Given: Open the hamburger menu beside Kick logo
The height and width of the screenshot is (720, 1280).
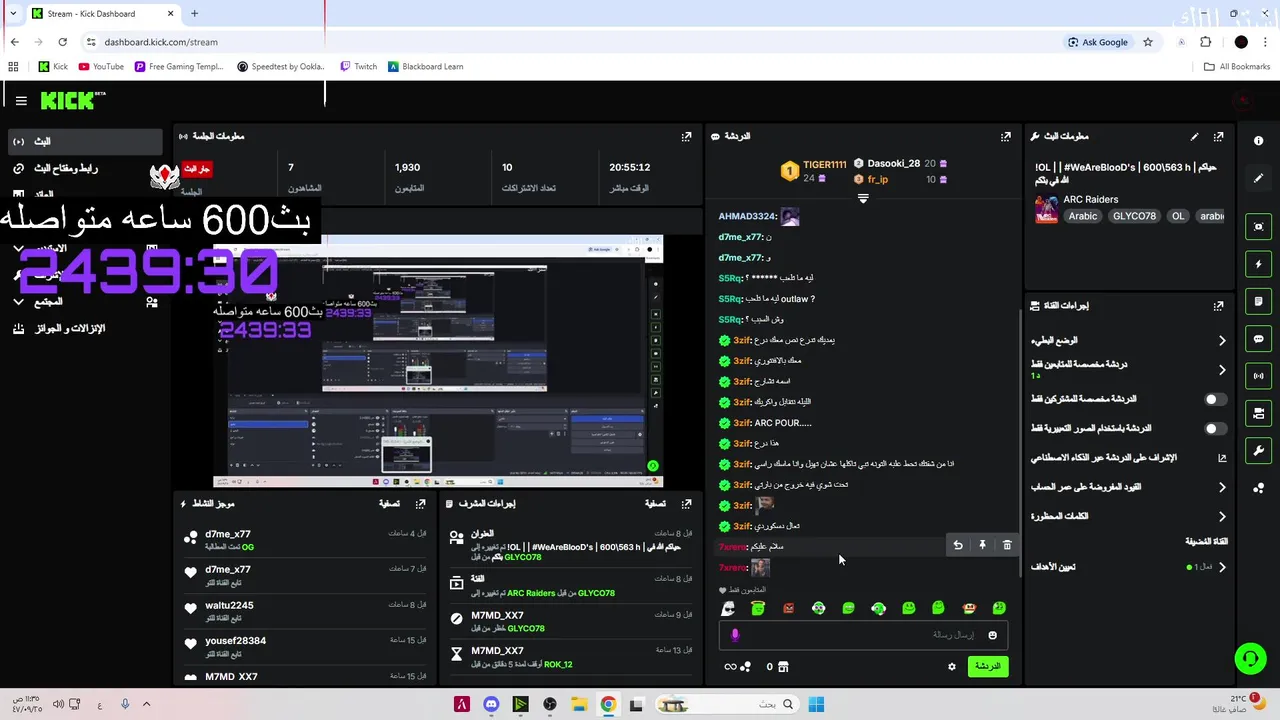Looking at the screenshot, I should coord(21,101).
